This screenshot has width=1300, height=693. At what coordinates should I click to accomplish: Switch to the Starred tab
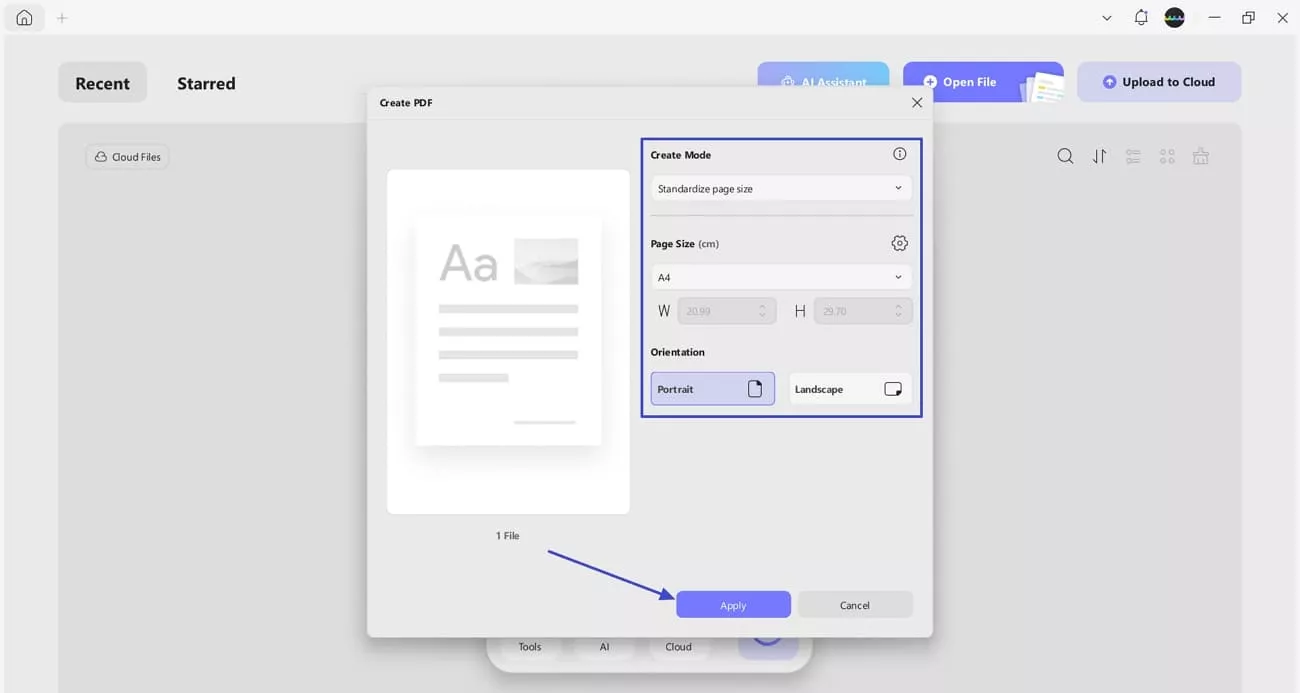coord(206,83)
